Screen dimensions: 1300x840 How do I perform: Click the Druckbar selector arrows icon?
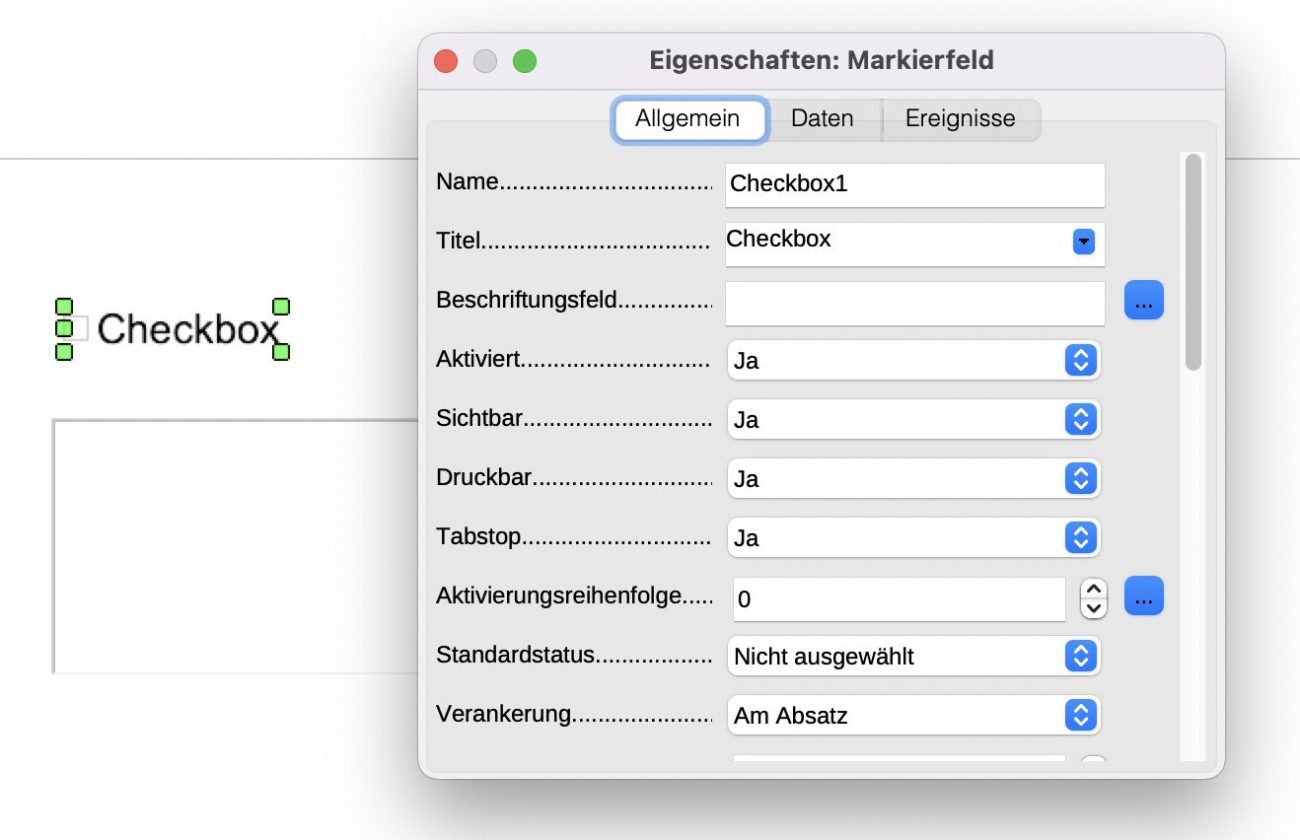[1079, 478]
